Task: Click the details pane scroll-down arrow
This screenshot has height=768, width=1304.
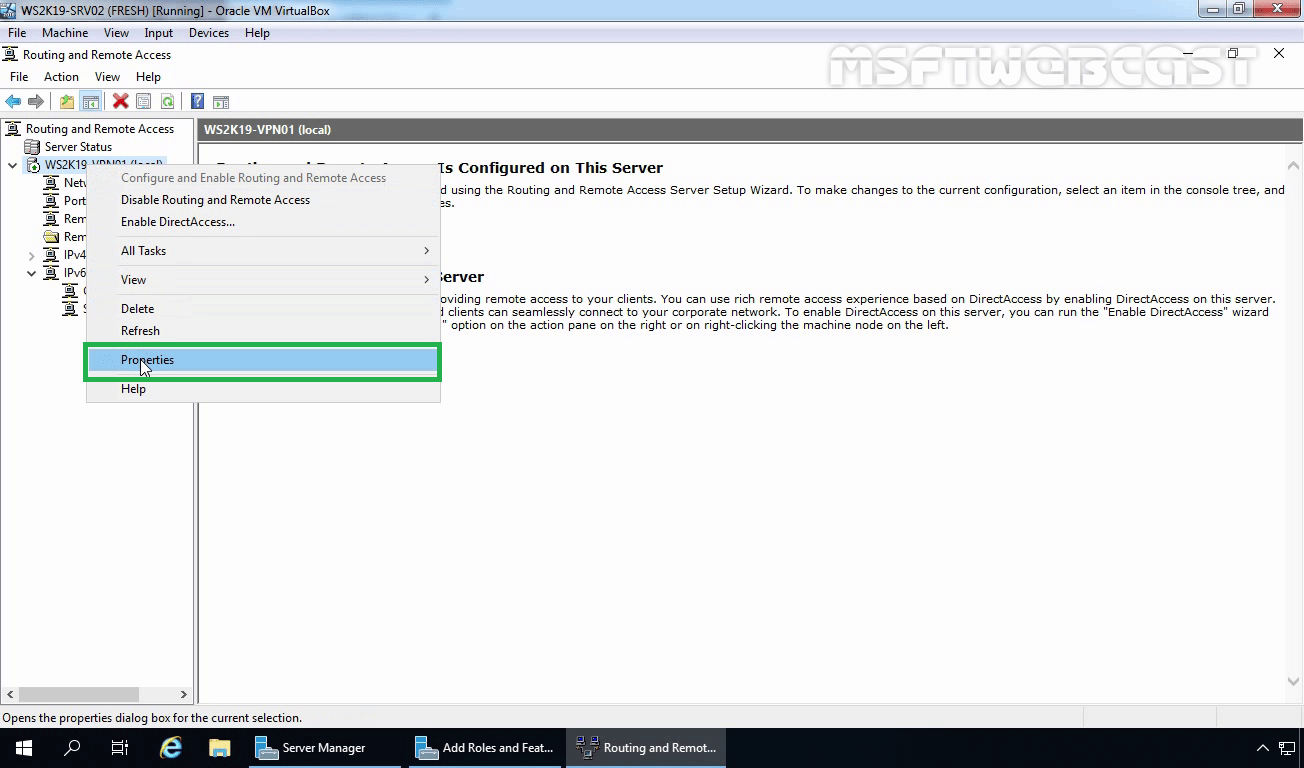Action: pos(1293,681)
